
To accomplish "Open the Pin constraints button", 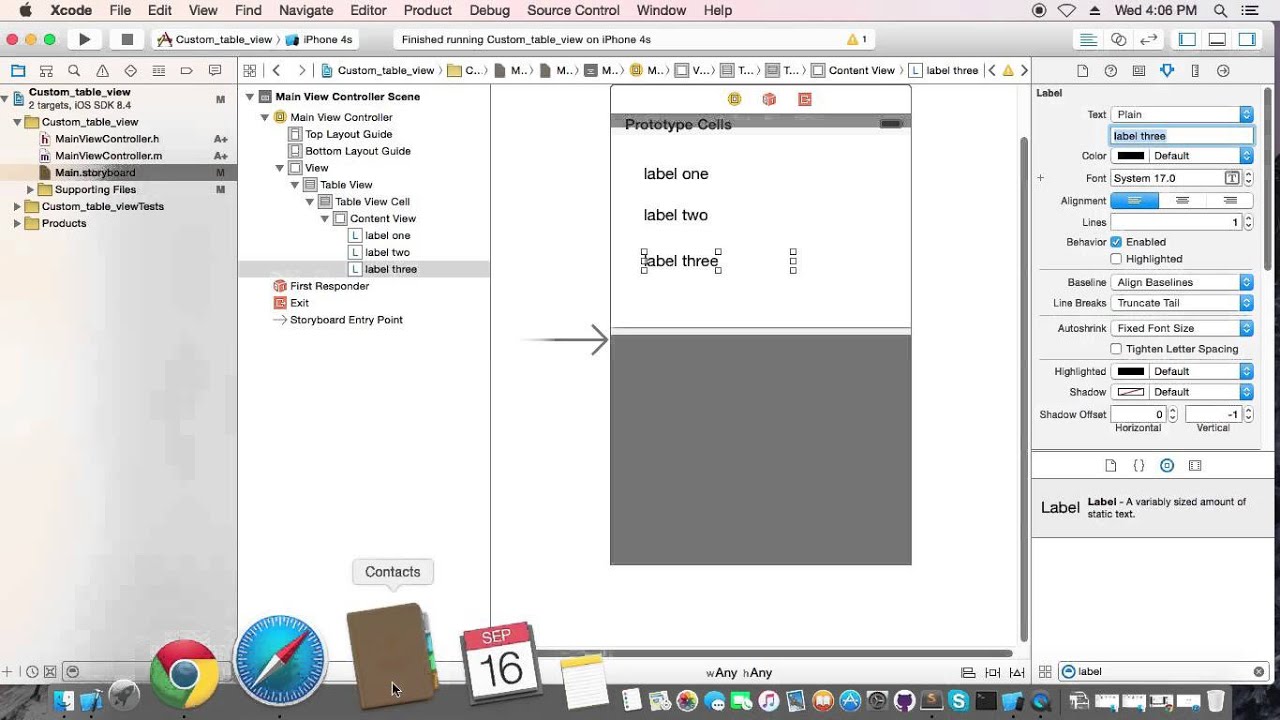I will point(993,673).
